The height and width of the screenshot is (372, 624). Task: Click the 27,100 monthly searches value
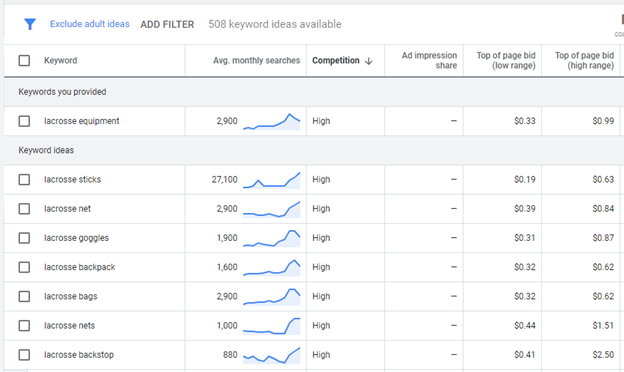224,179
